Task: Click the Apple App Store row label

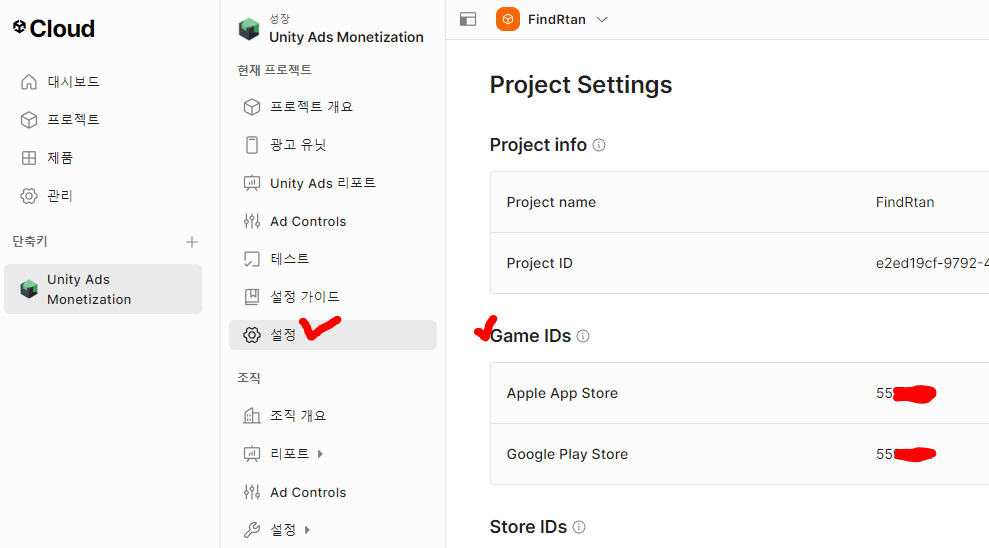Action: (x=562, y=394)
